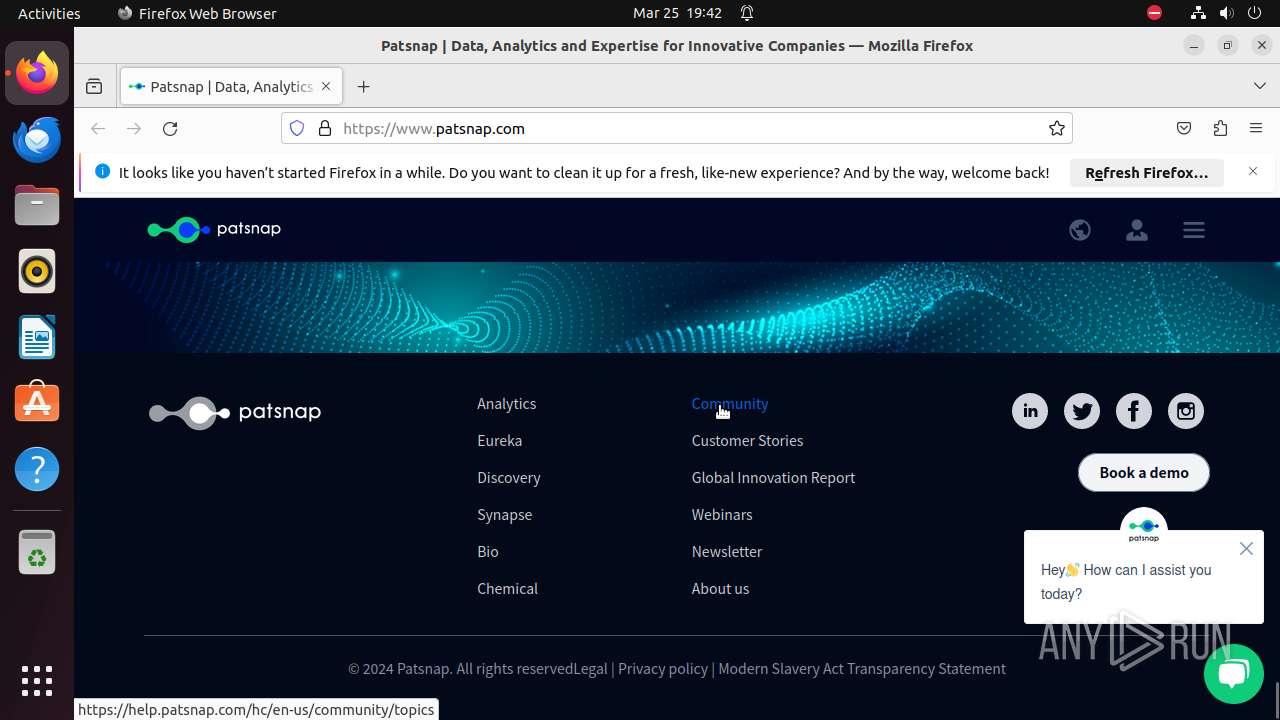Open the Firefox Pocket save icon
The image size is (1280, 720).
[1184, 128]
